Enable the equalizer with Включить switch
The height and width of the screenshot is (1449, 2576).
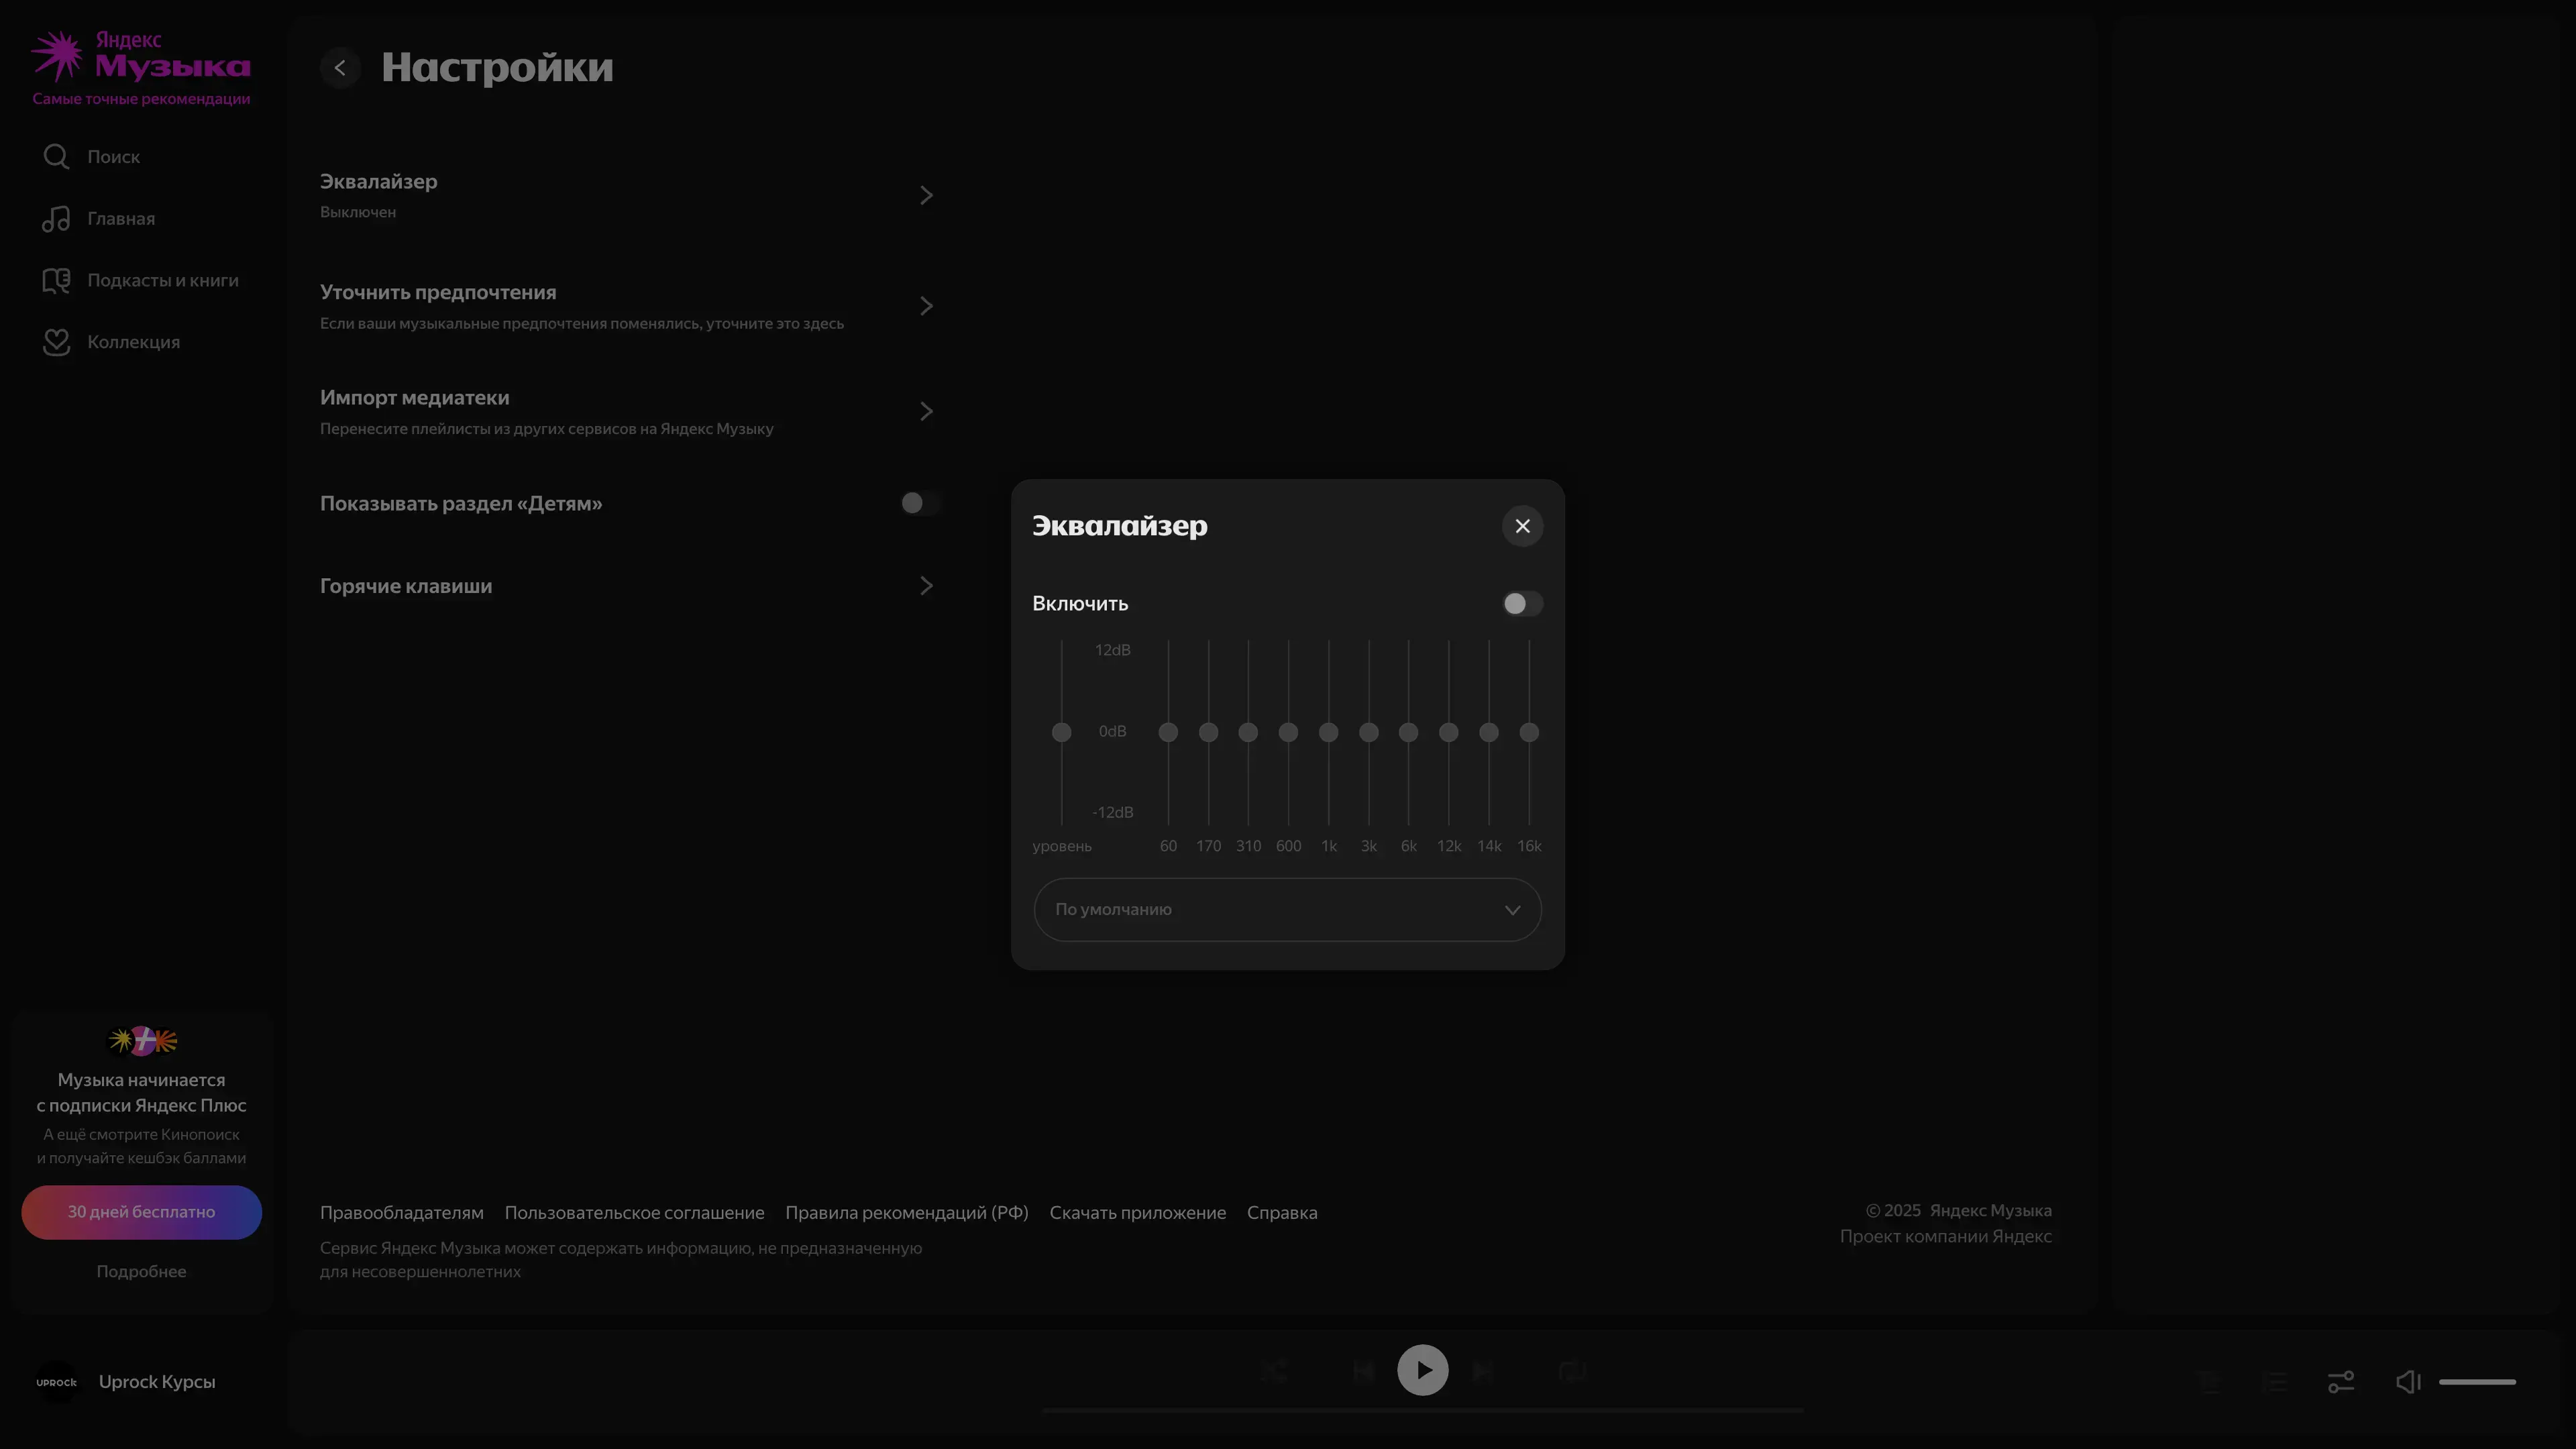point(1522,604)
